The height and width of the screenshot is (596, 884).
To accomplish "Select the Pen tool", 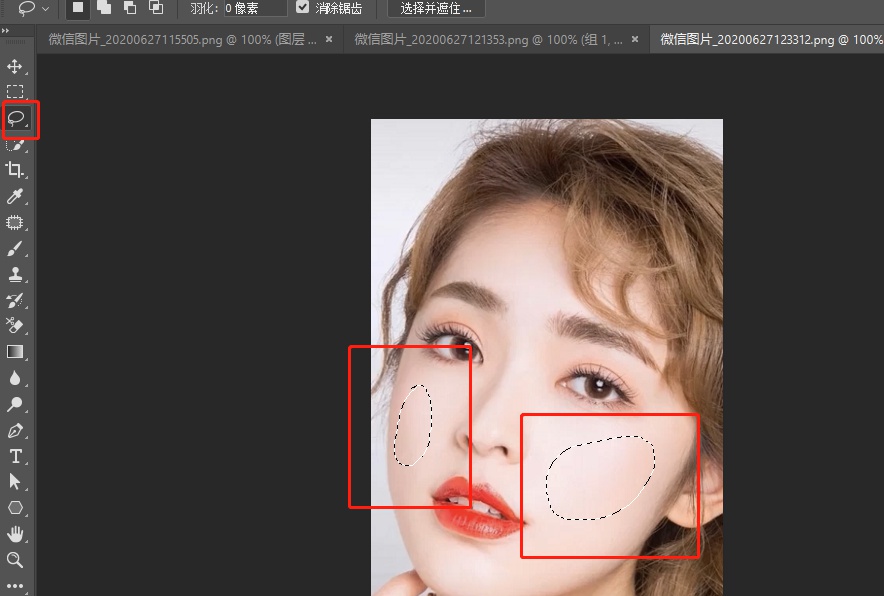I will [x=15, y=430].
